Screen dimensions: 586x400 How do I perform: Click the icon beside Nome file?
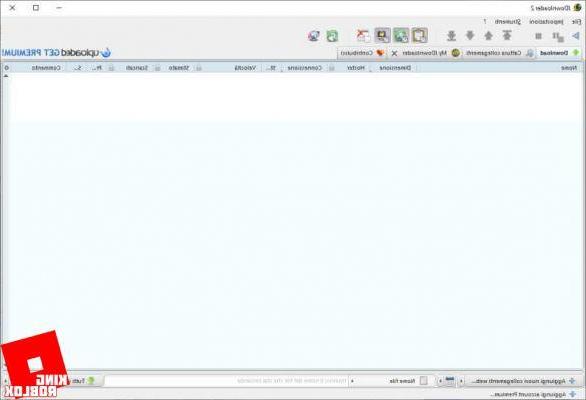[x=423, y=381]
